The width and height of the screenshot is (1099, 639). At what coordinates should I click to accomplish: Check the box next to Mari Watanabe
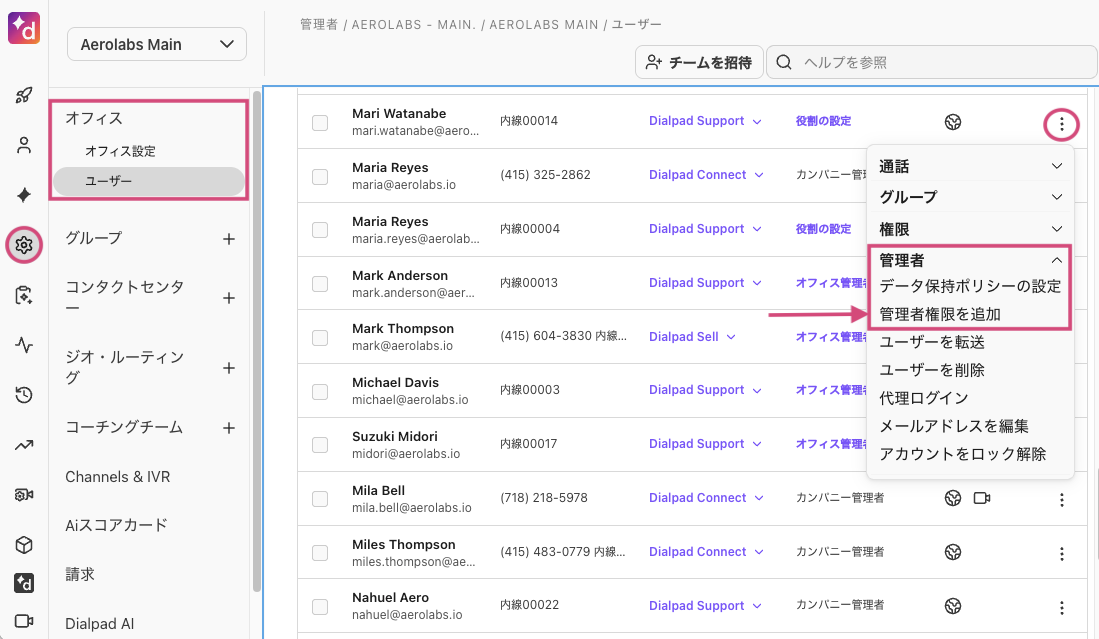[320, 122]
